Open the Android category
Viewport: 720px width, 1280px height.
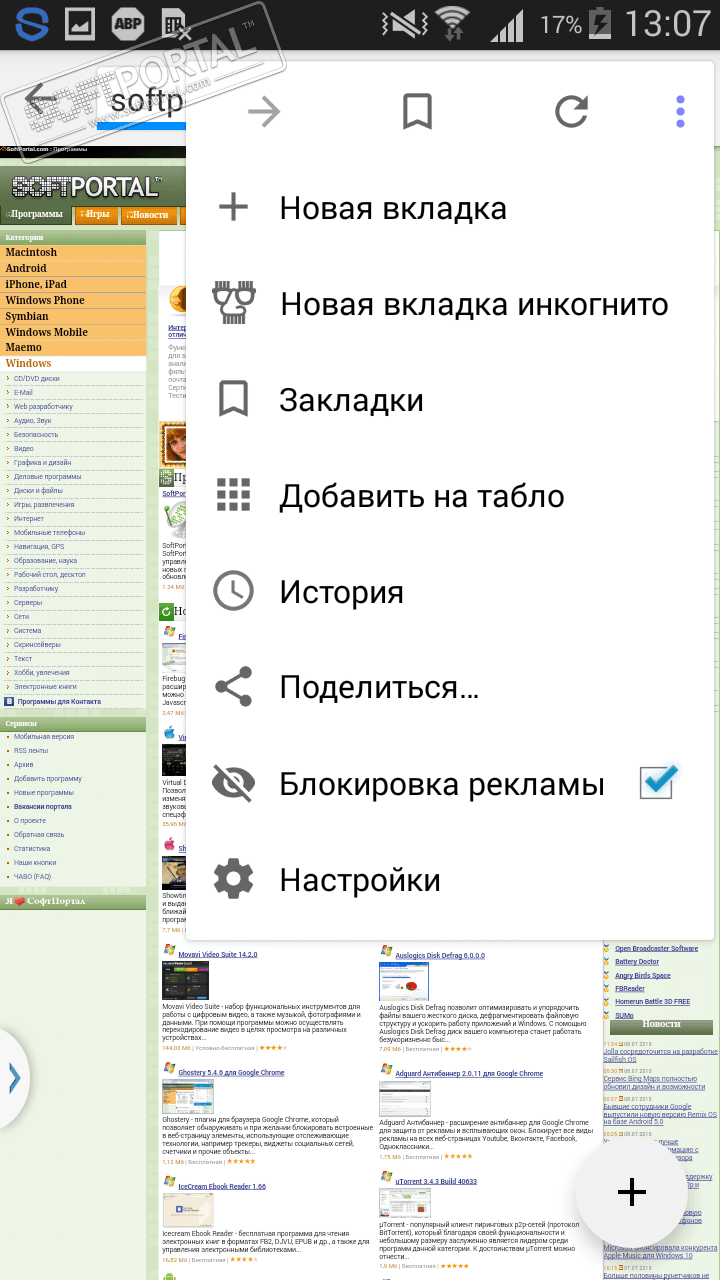pos(26,268)
